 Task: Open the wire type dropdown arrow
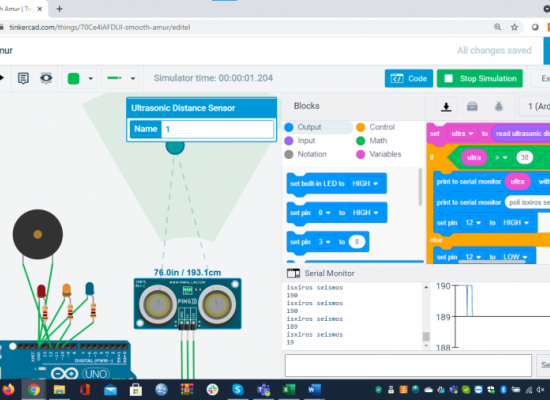coord(133,78)
